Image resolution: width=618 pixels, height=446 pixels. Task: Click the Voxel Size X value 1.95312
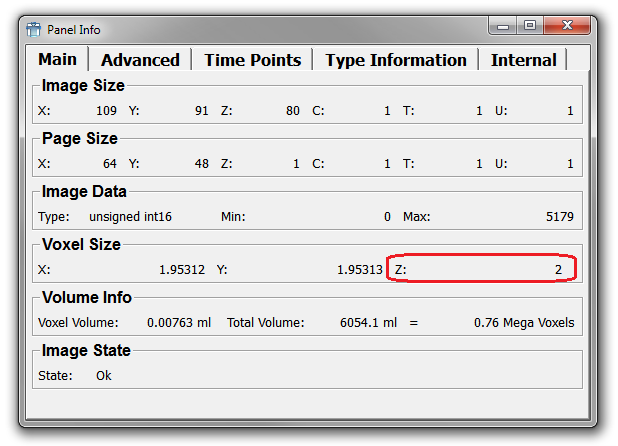[x=182, y=270]
